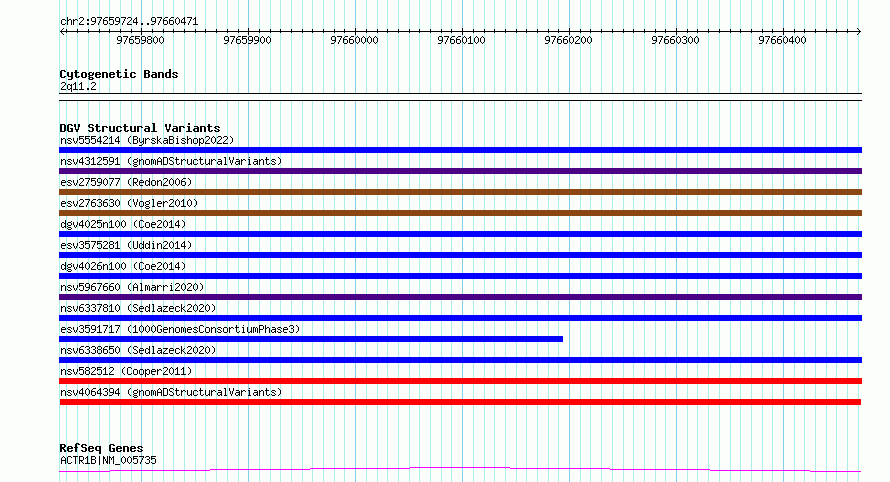The image size is (890, 482).
Task: Click ruler position 97660100
Action: coord(461,40)
